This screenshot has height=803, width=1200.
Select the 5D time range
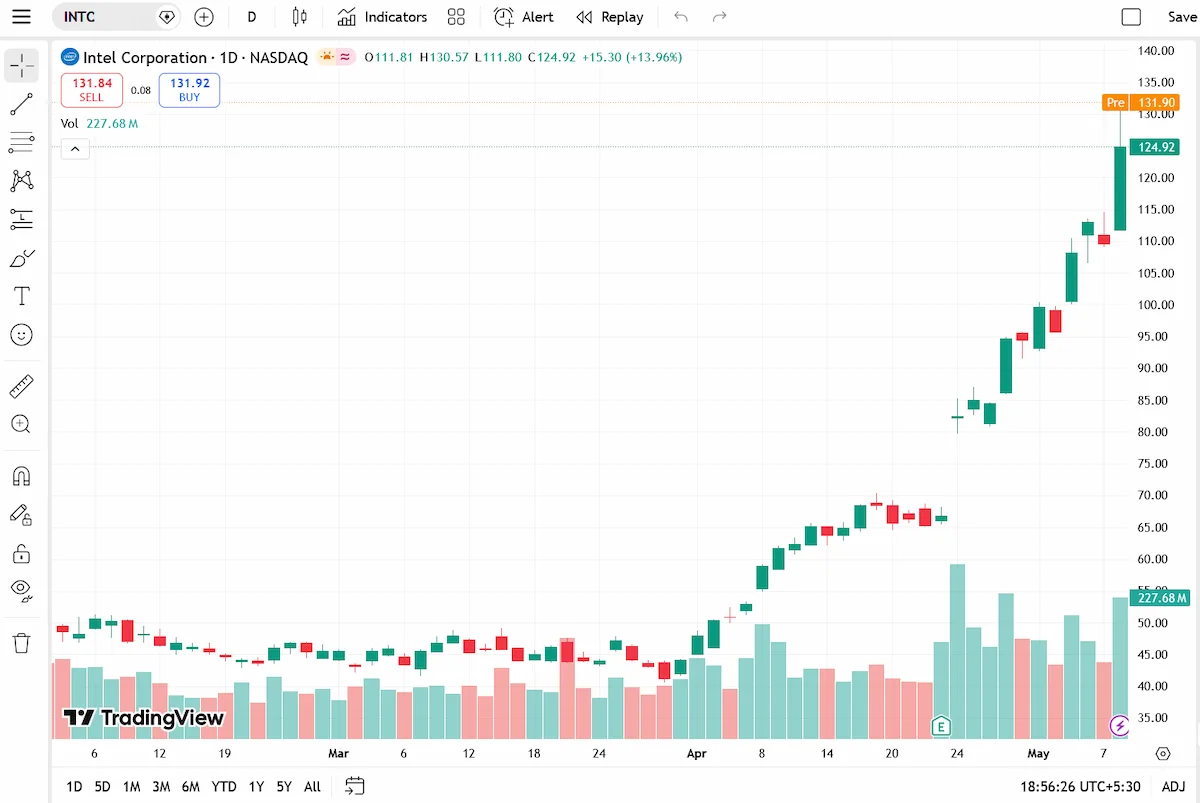point(102,786)
